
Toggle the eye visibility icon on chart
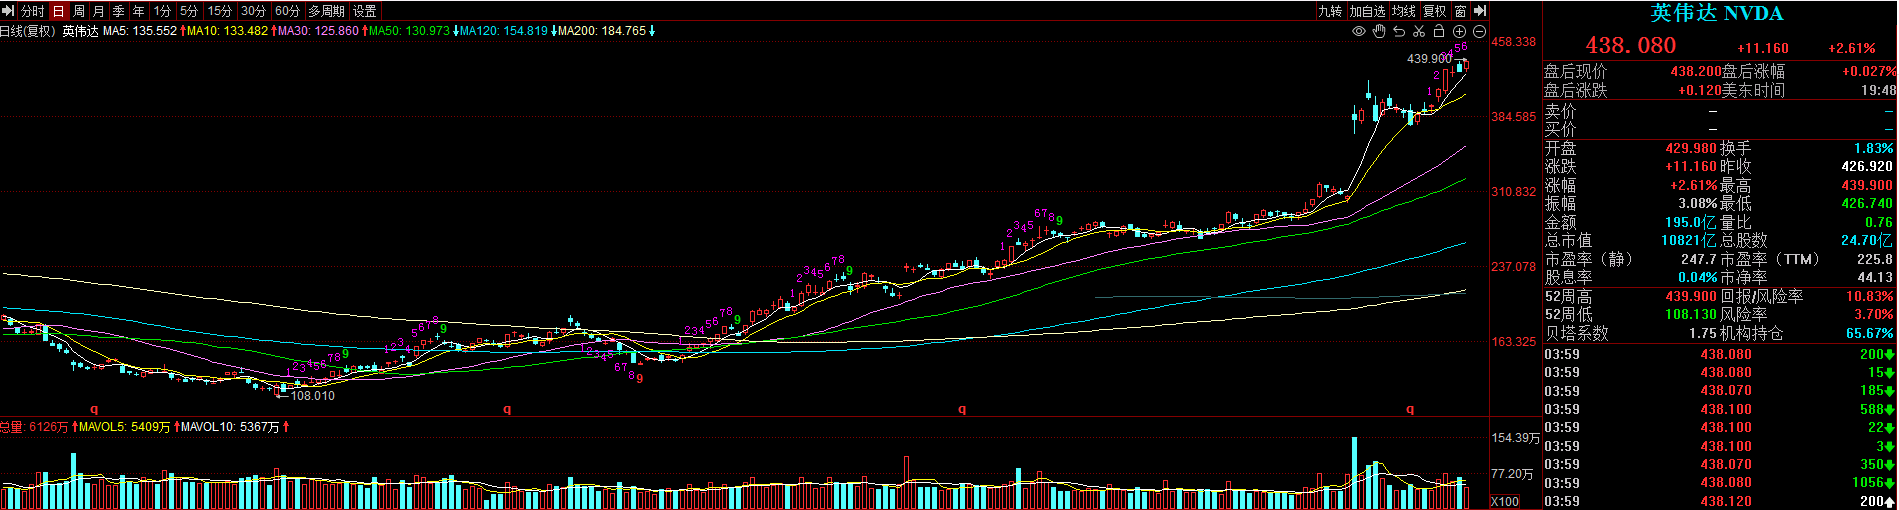click(x=1359, y=31)
